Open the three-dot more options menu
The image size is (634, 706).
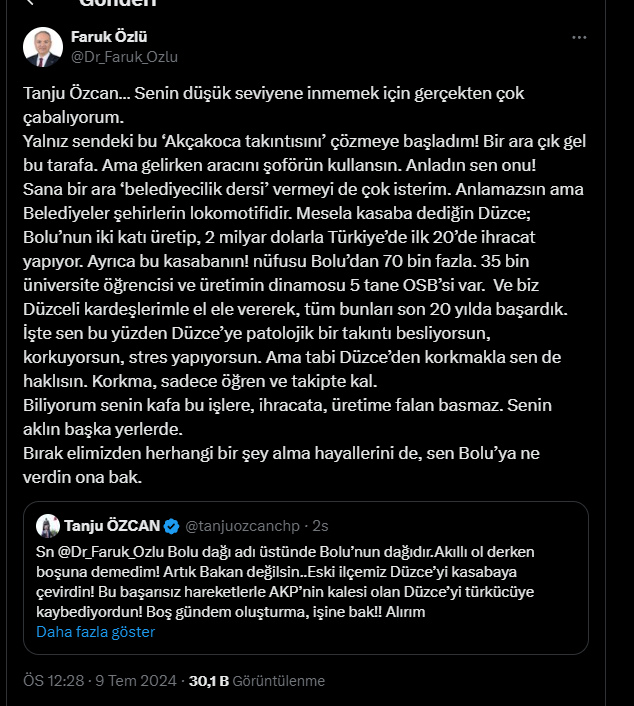579,37
